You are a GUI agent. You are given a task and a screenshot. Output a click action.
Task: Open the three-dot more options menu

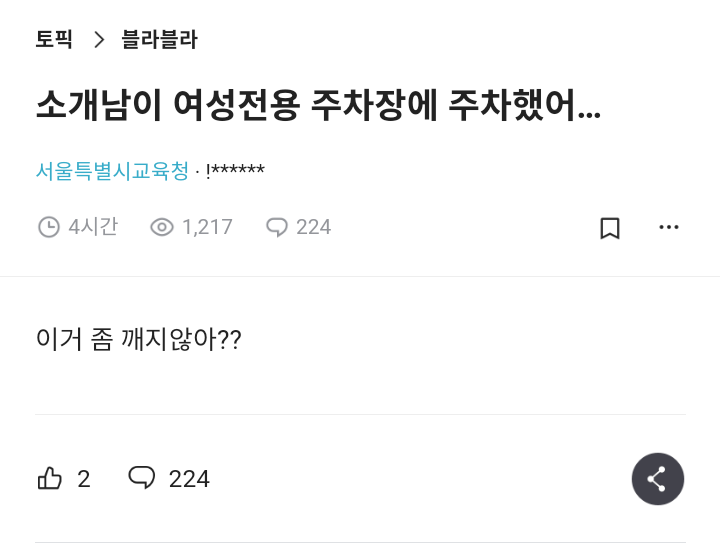(669, 228)
